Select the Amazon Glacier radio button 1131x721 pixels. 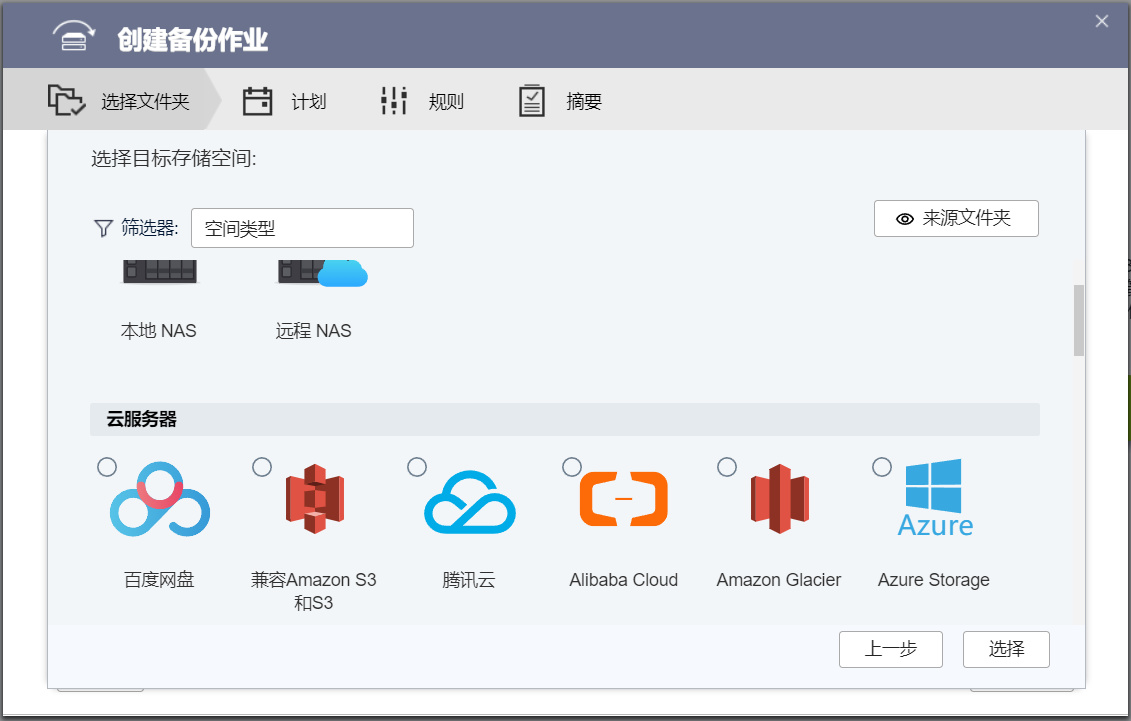pos(727,467)
